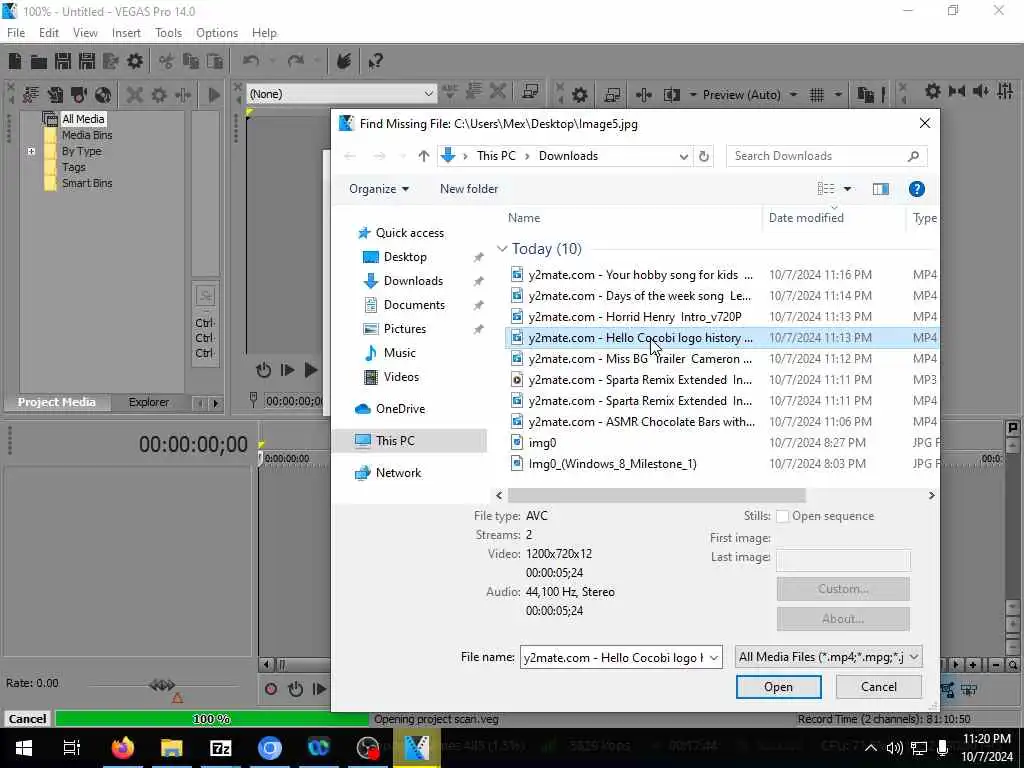Click the Open project folder icon in VEGAS toolbar

pos(39,61)
